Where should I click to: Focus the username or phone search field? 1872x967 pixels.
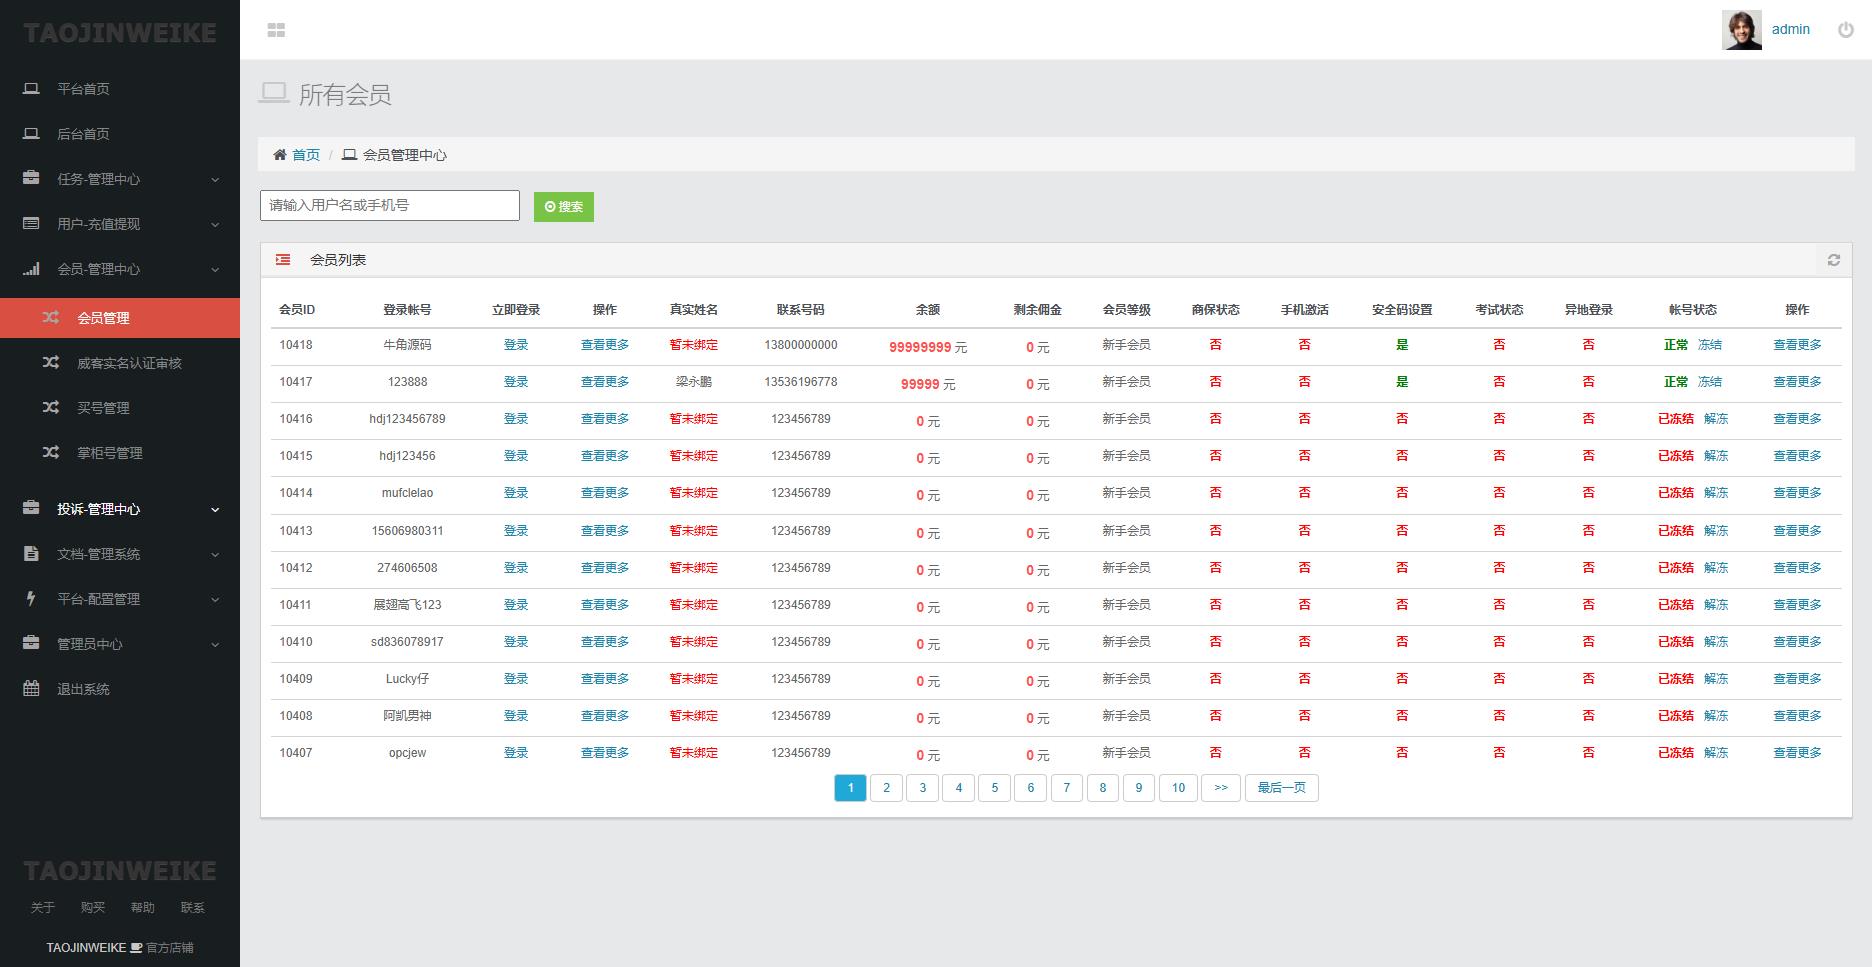(390, 205)
